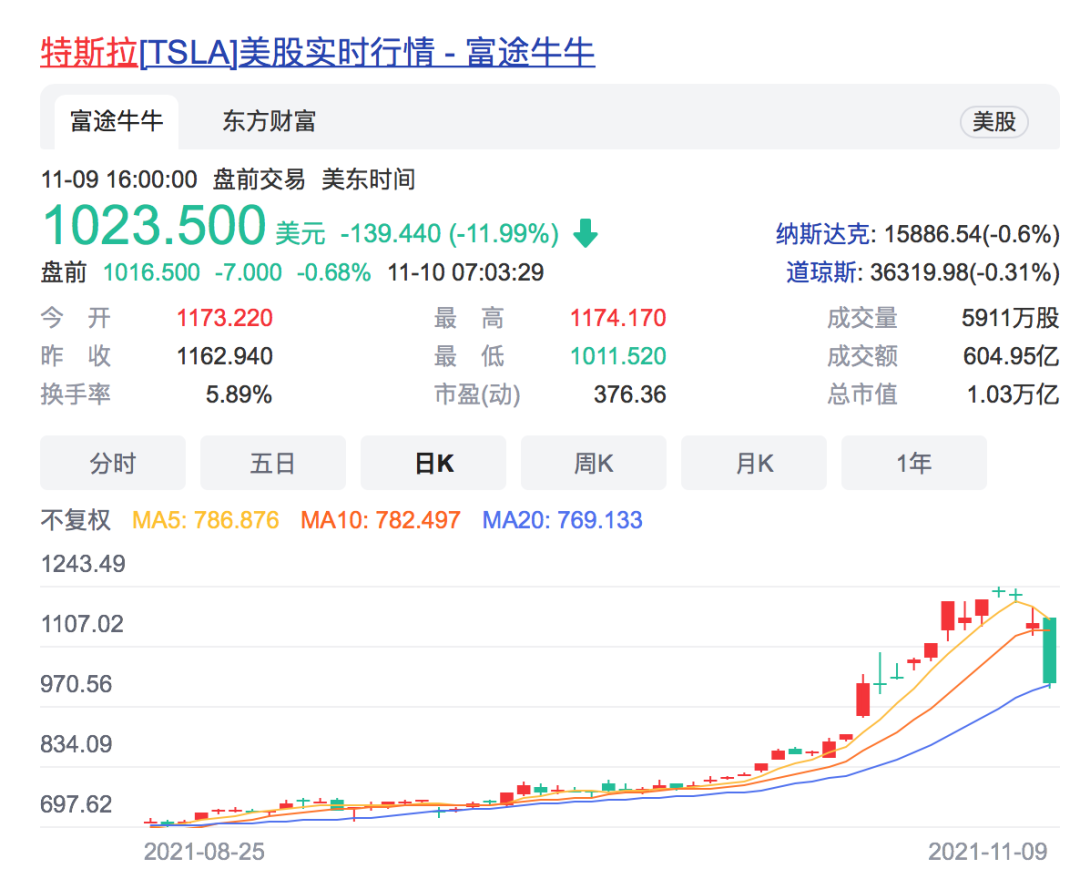Click the MA5: 786.876 legend label

click(205, 520)
